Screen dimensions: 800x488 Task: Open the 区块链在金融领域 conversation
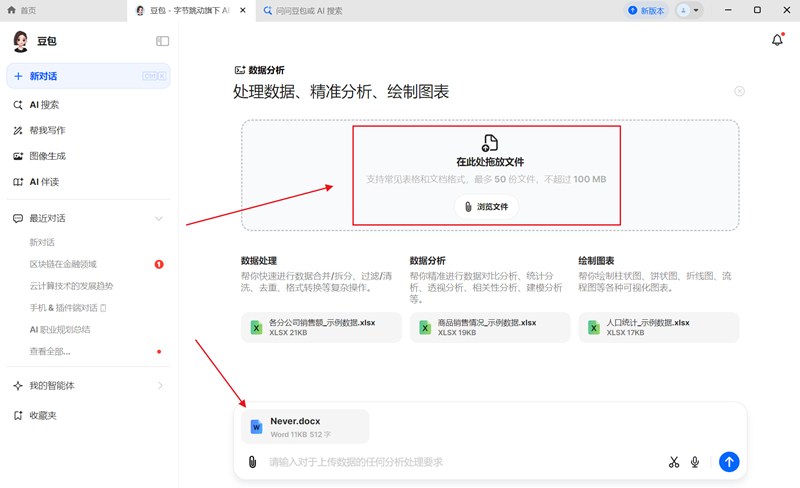tap(63, 264)
